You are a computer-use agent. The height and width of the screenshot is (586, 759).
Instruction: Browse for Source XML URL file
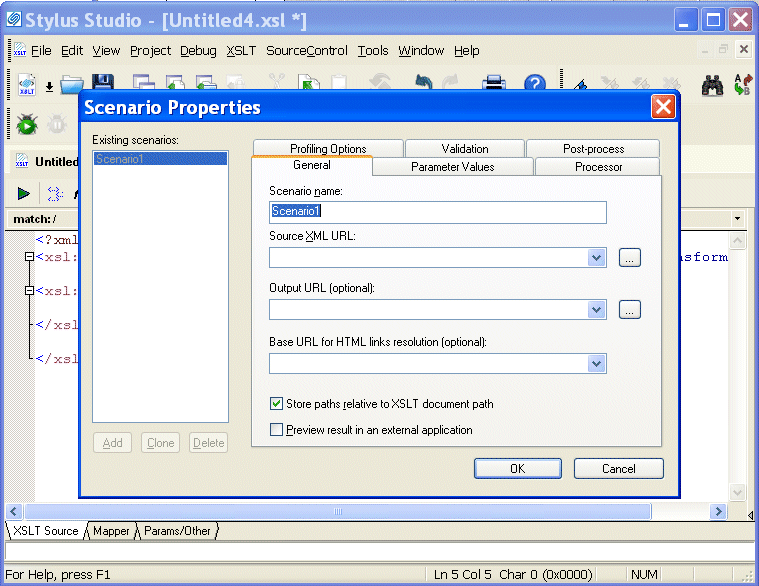(x=629, y=258)
